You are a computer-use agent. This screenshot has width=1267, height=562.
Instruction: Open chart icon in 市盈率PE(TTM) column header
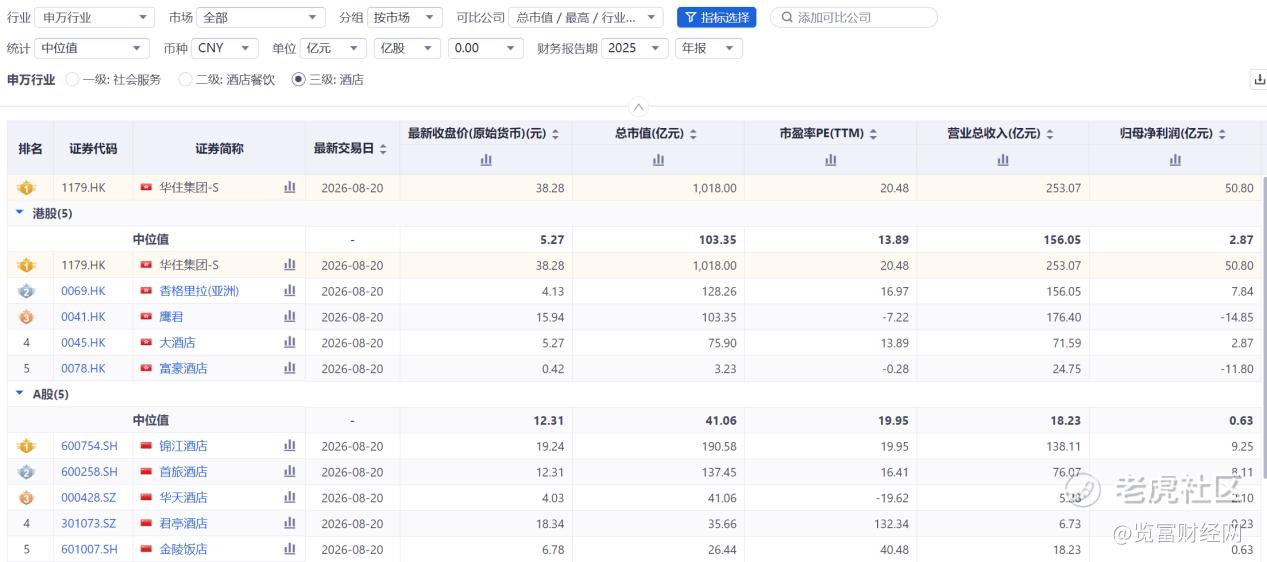coord(830,160)
